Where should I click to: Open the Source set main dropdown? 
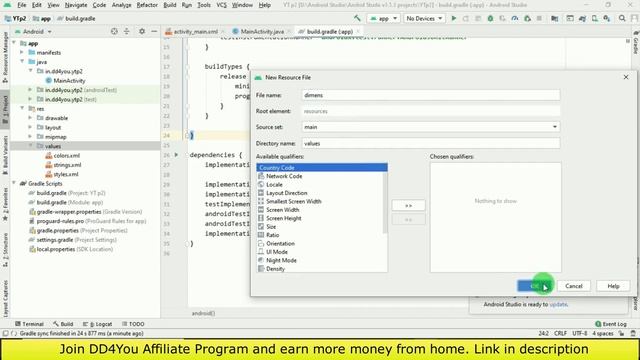(431, 127)
